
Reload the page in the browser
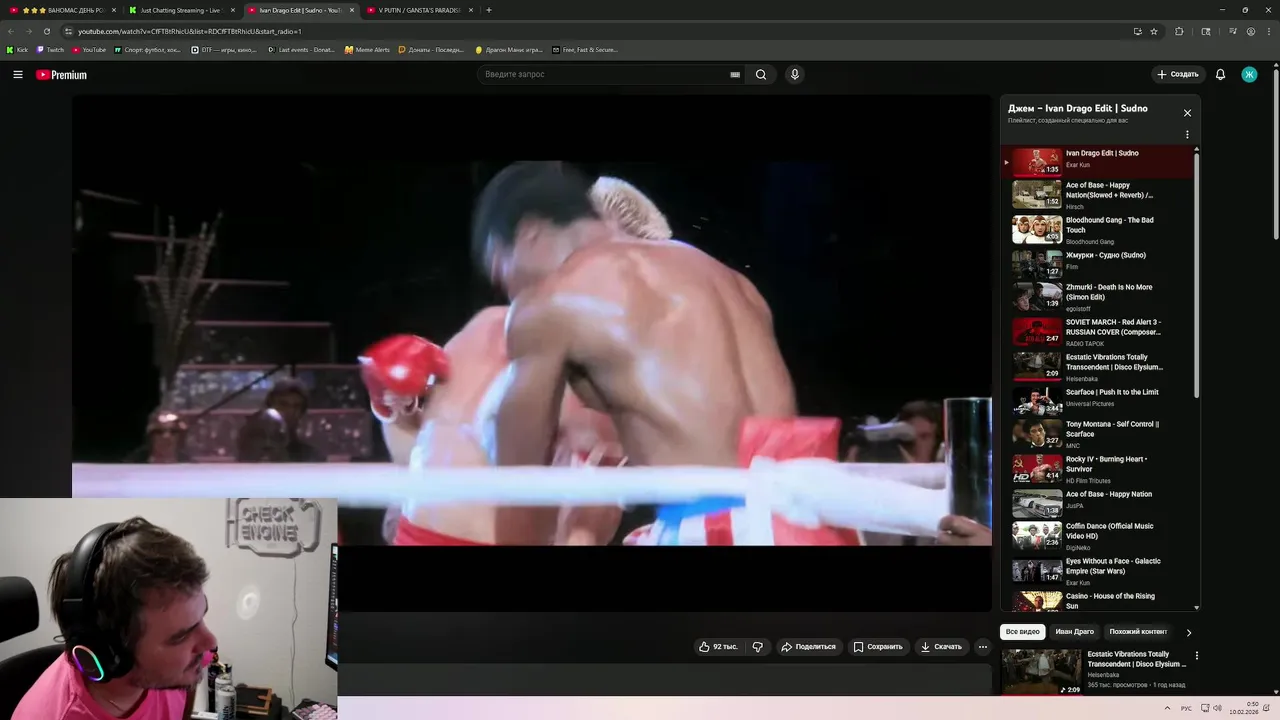click(46, 31)
